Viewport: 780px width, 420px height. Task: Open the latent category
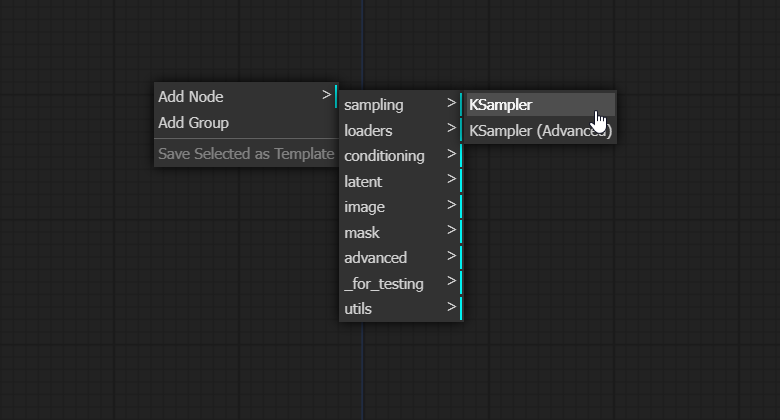click(401, 182)
